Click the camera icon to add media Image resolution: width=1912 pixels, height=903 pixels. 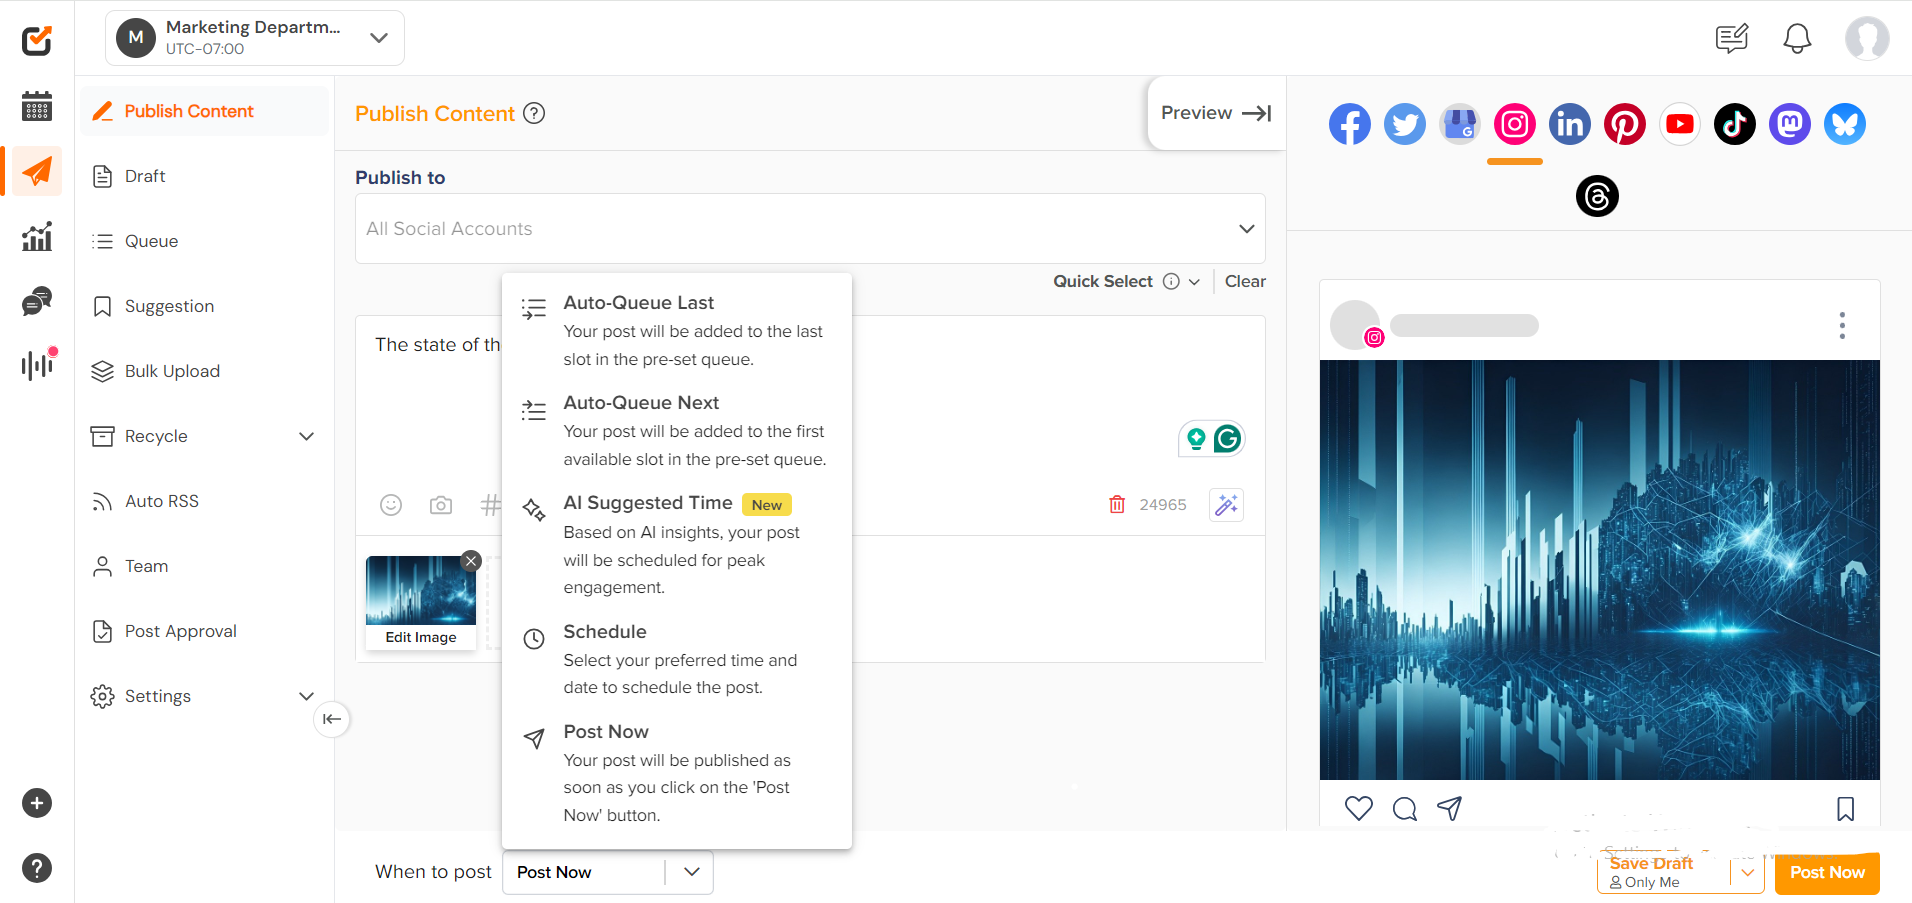coord(441,505)
